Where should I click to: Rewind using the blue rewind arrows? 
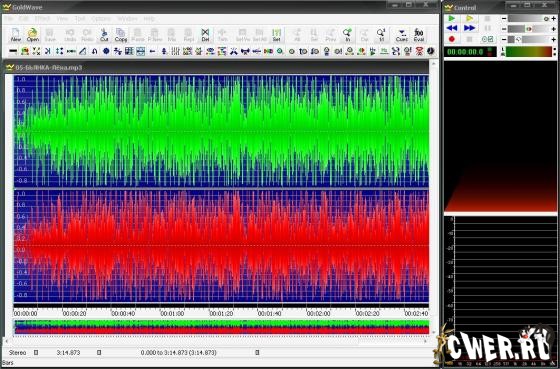452,28
